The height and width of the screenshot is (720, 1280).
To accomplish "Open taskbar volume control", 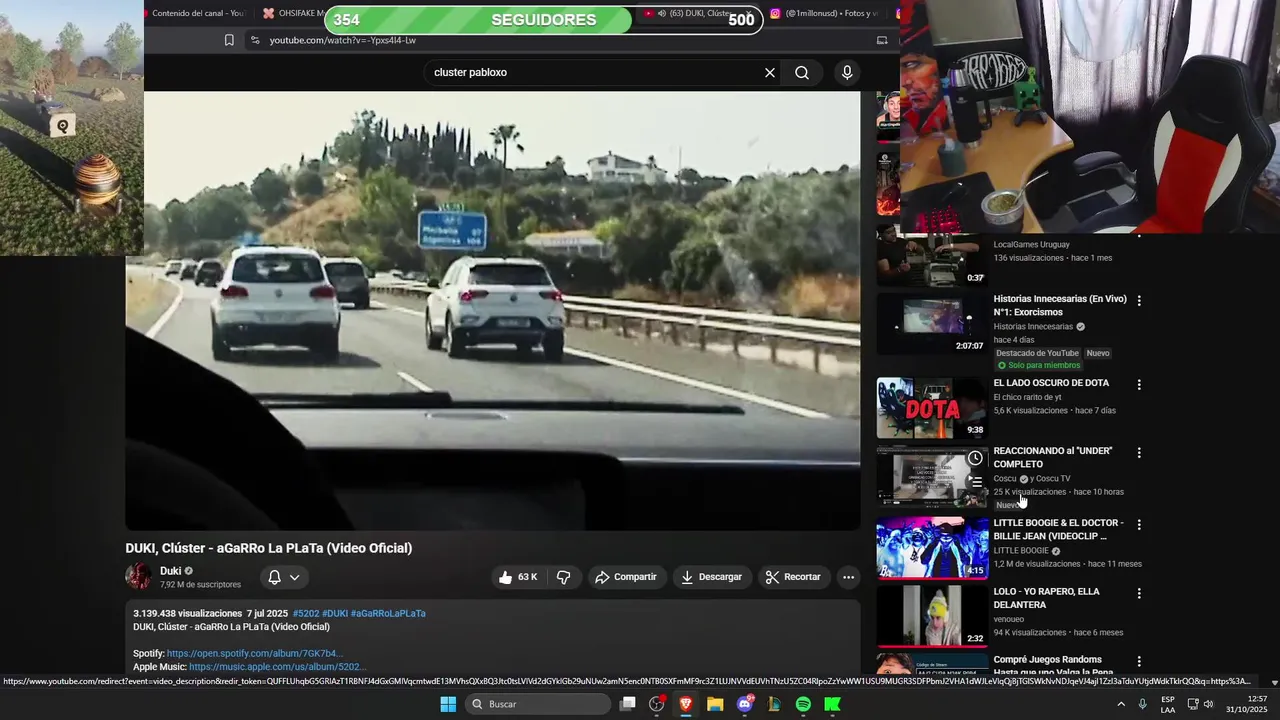I will point(1208,704).
